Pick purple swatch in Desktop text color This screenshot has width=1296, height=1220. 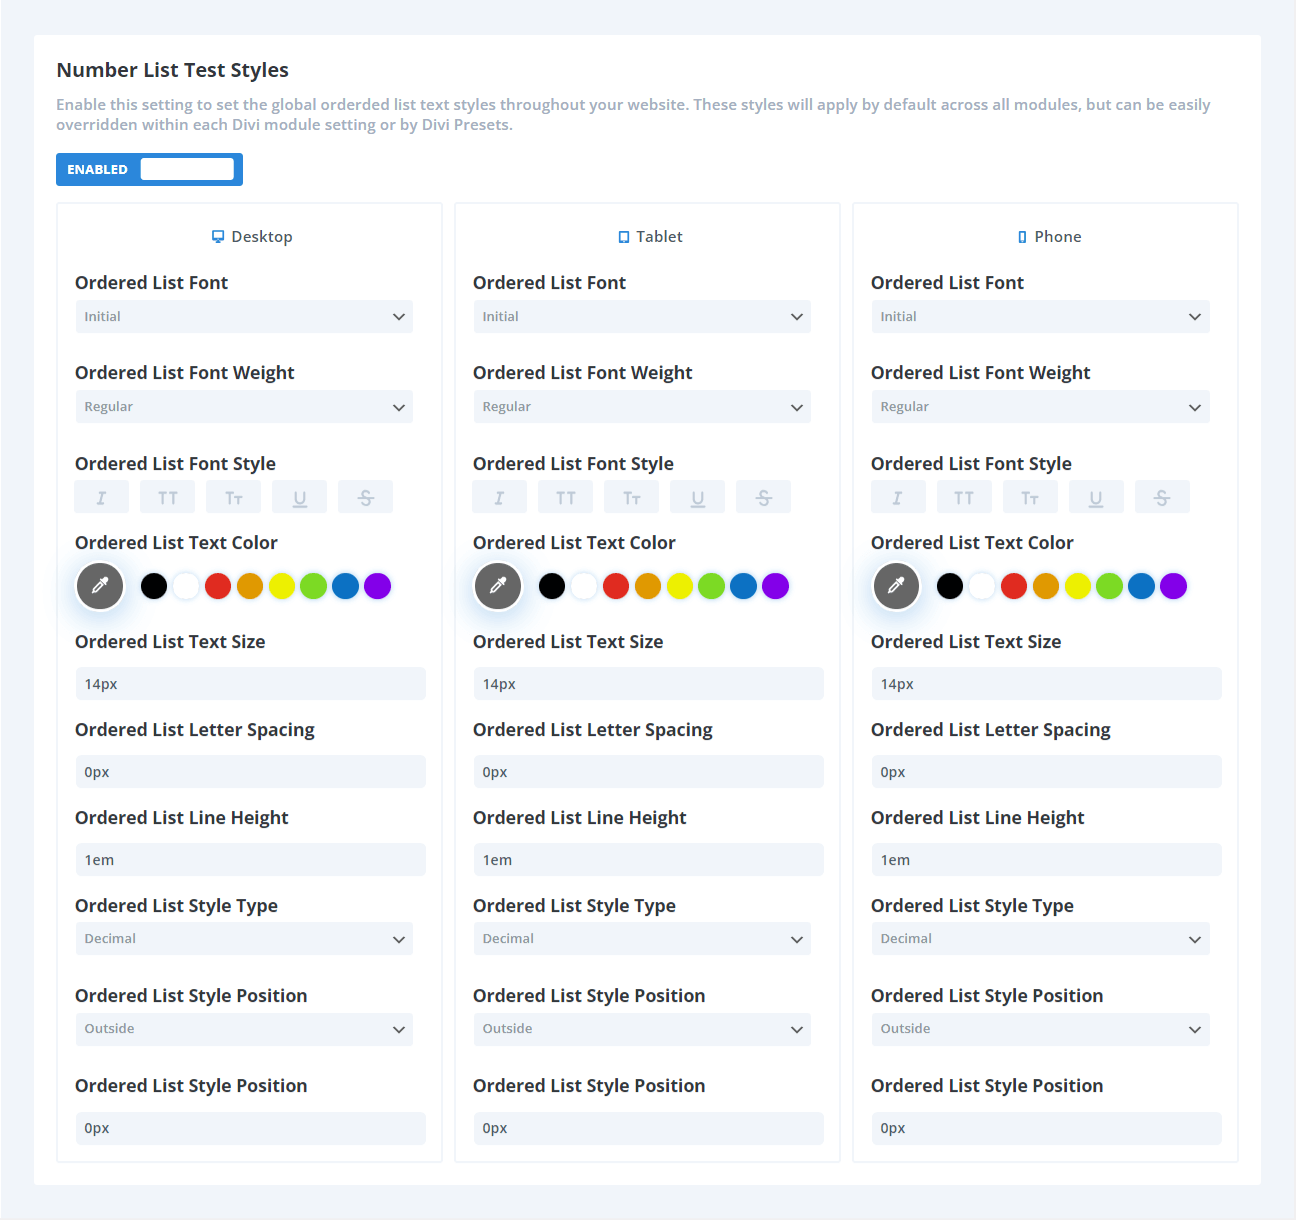point(377,586)
